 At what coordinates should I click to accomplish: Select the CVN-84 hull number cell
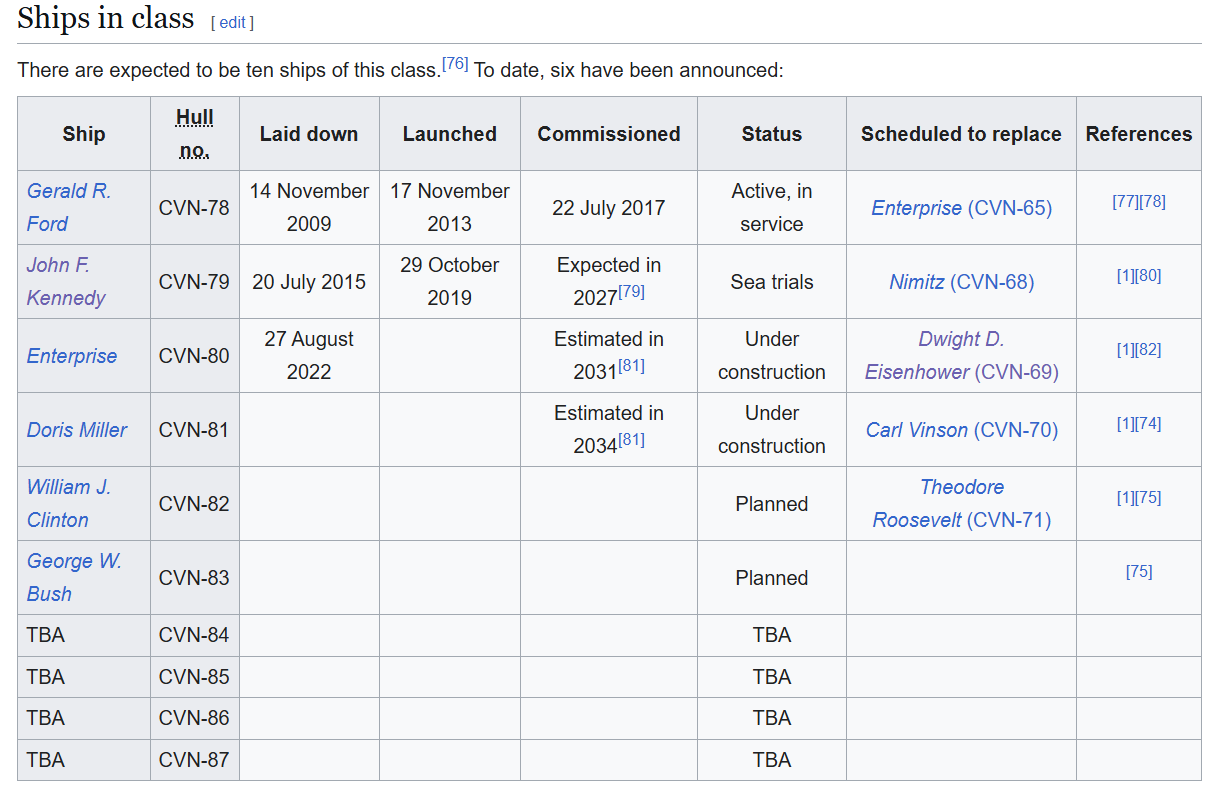coord(194,635)
